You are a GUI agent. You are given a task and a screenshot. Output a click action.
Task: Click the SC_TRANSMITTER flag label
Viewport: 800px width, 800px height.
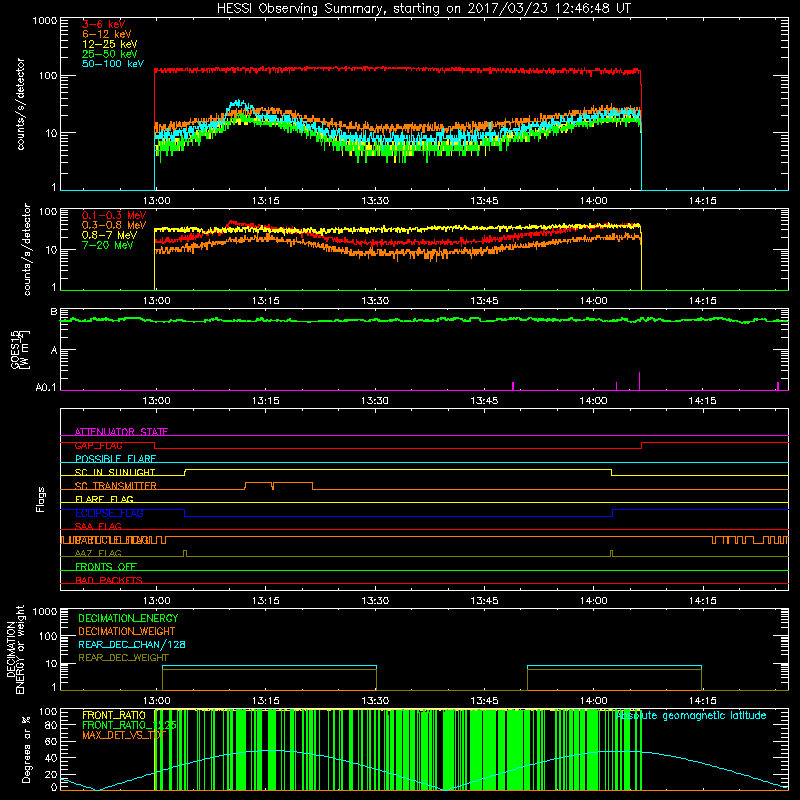coord(116,486)
